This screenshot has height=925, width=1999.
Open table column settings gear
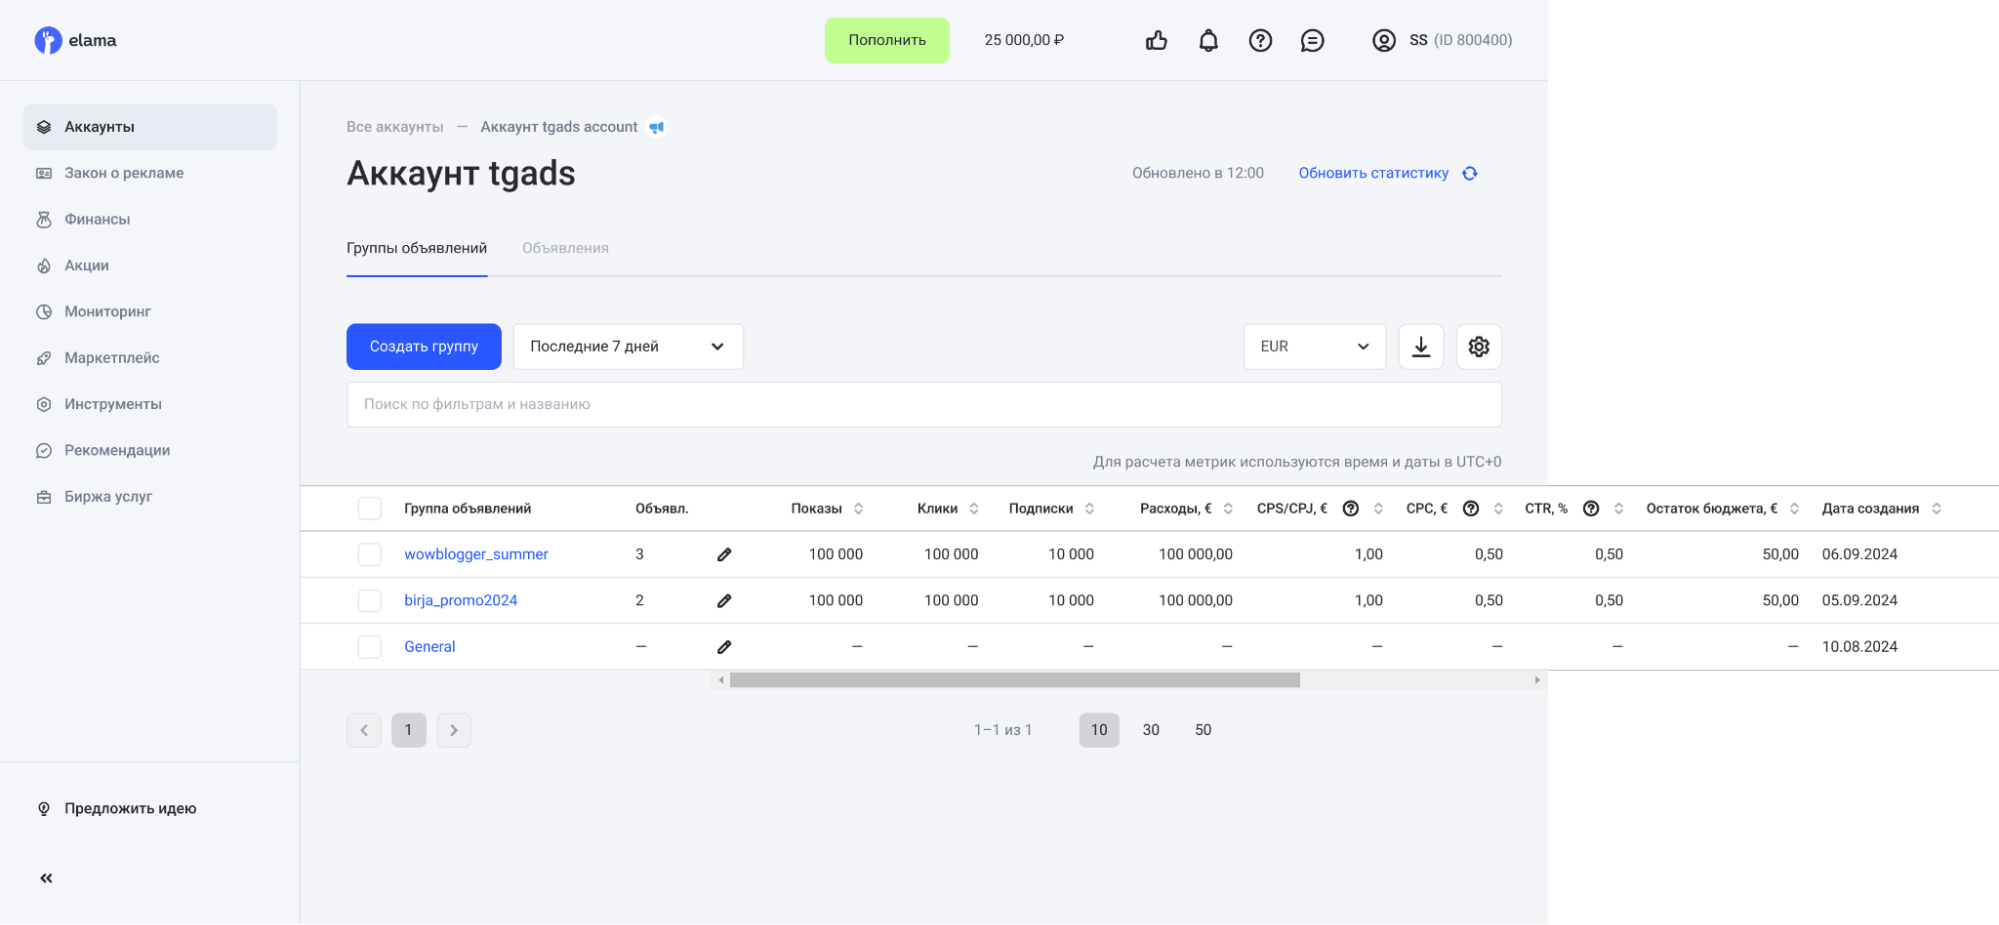[1479, 346]
